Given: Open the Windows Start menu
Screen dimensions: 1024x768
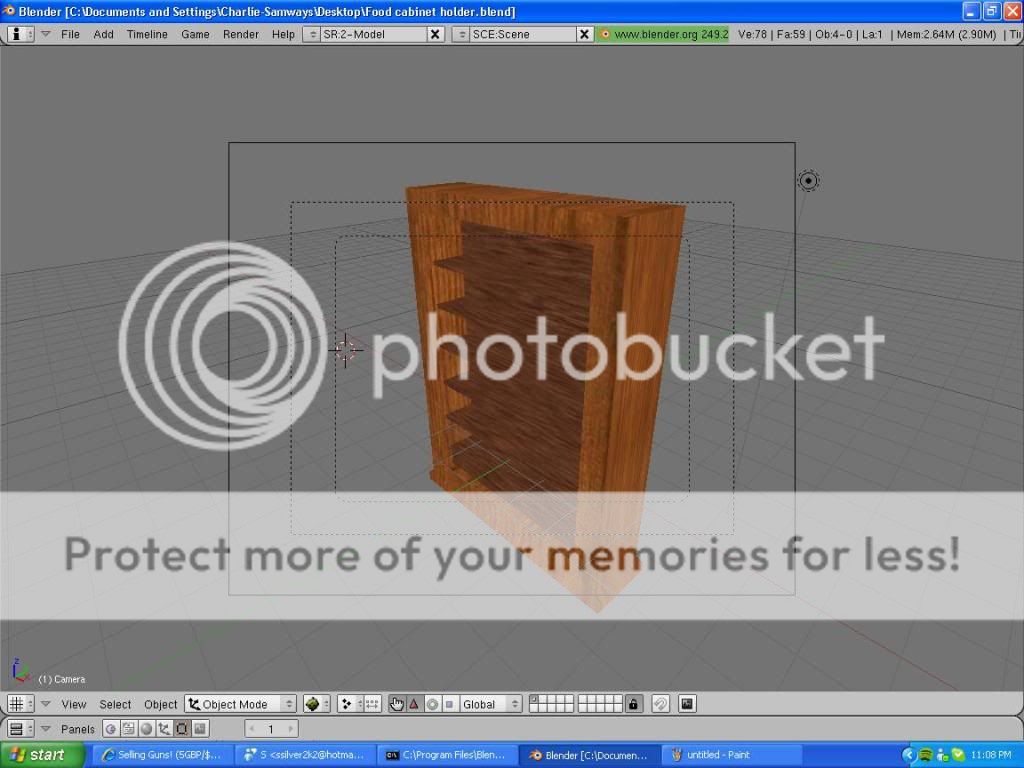Looking at the screenshot, I should (x=42, y=755).
